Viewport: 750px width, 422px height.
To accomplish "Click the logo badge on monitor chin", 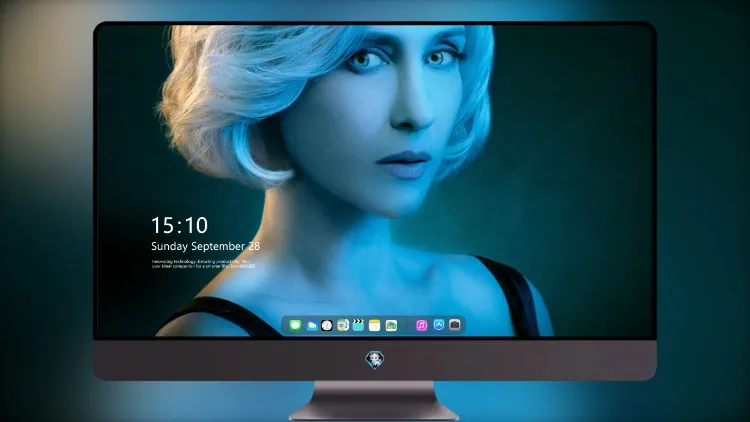I will click(x=375, y=360).
